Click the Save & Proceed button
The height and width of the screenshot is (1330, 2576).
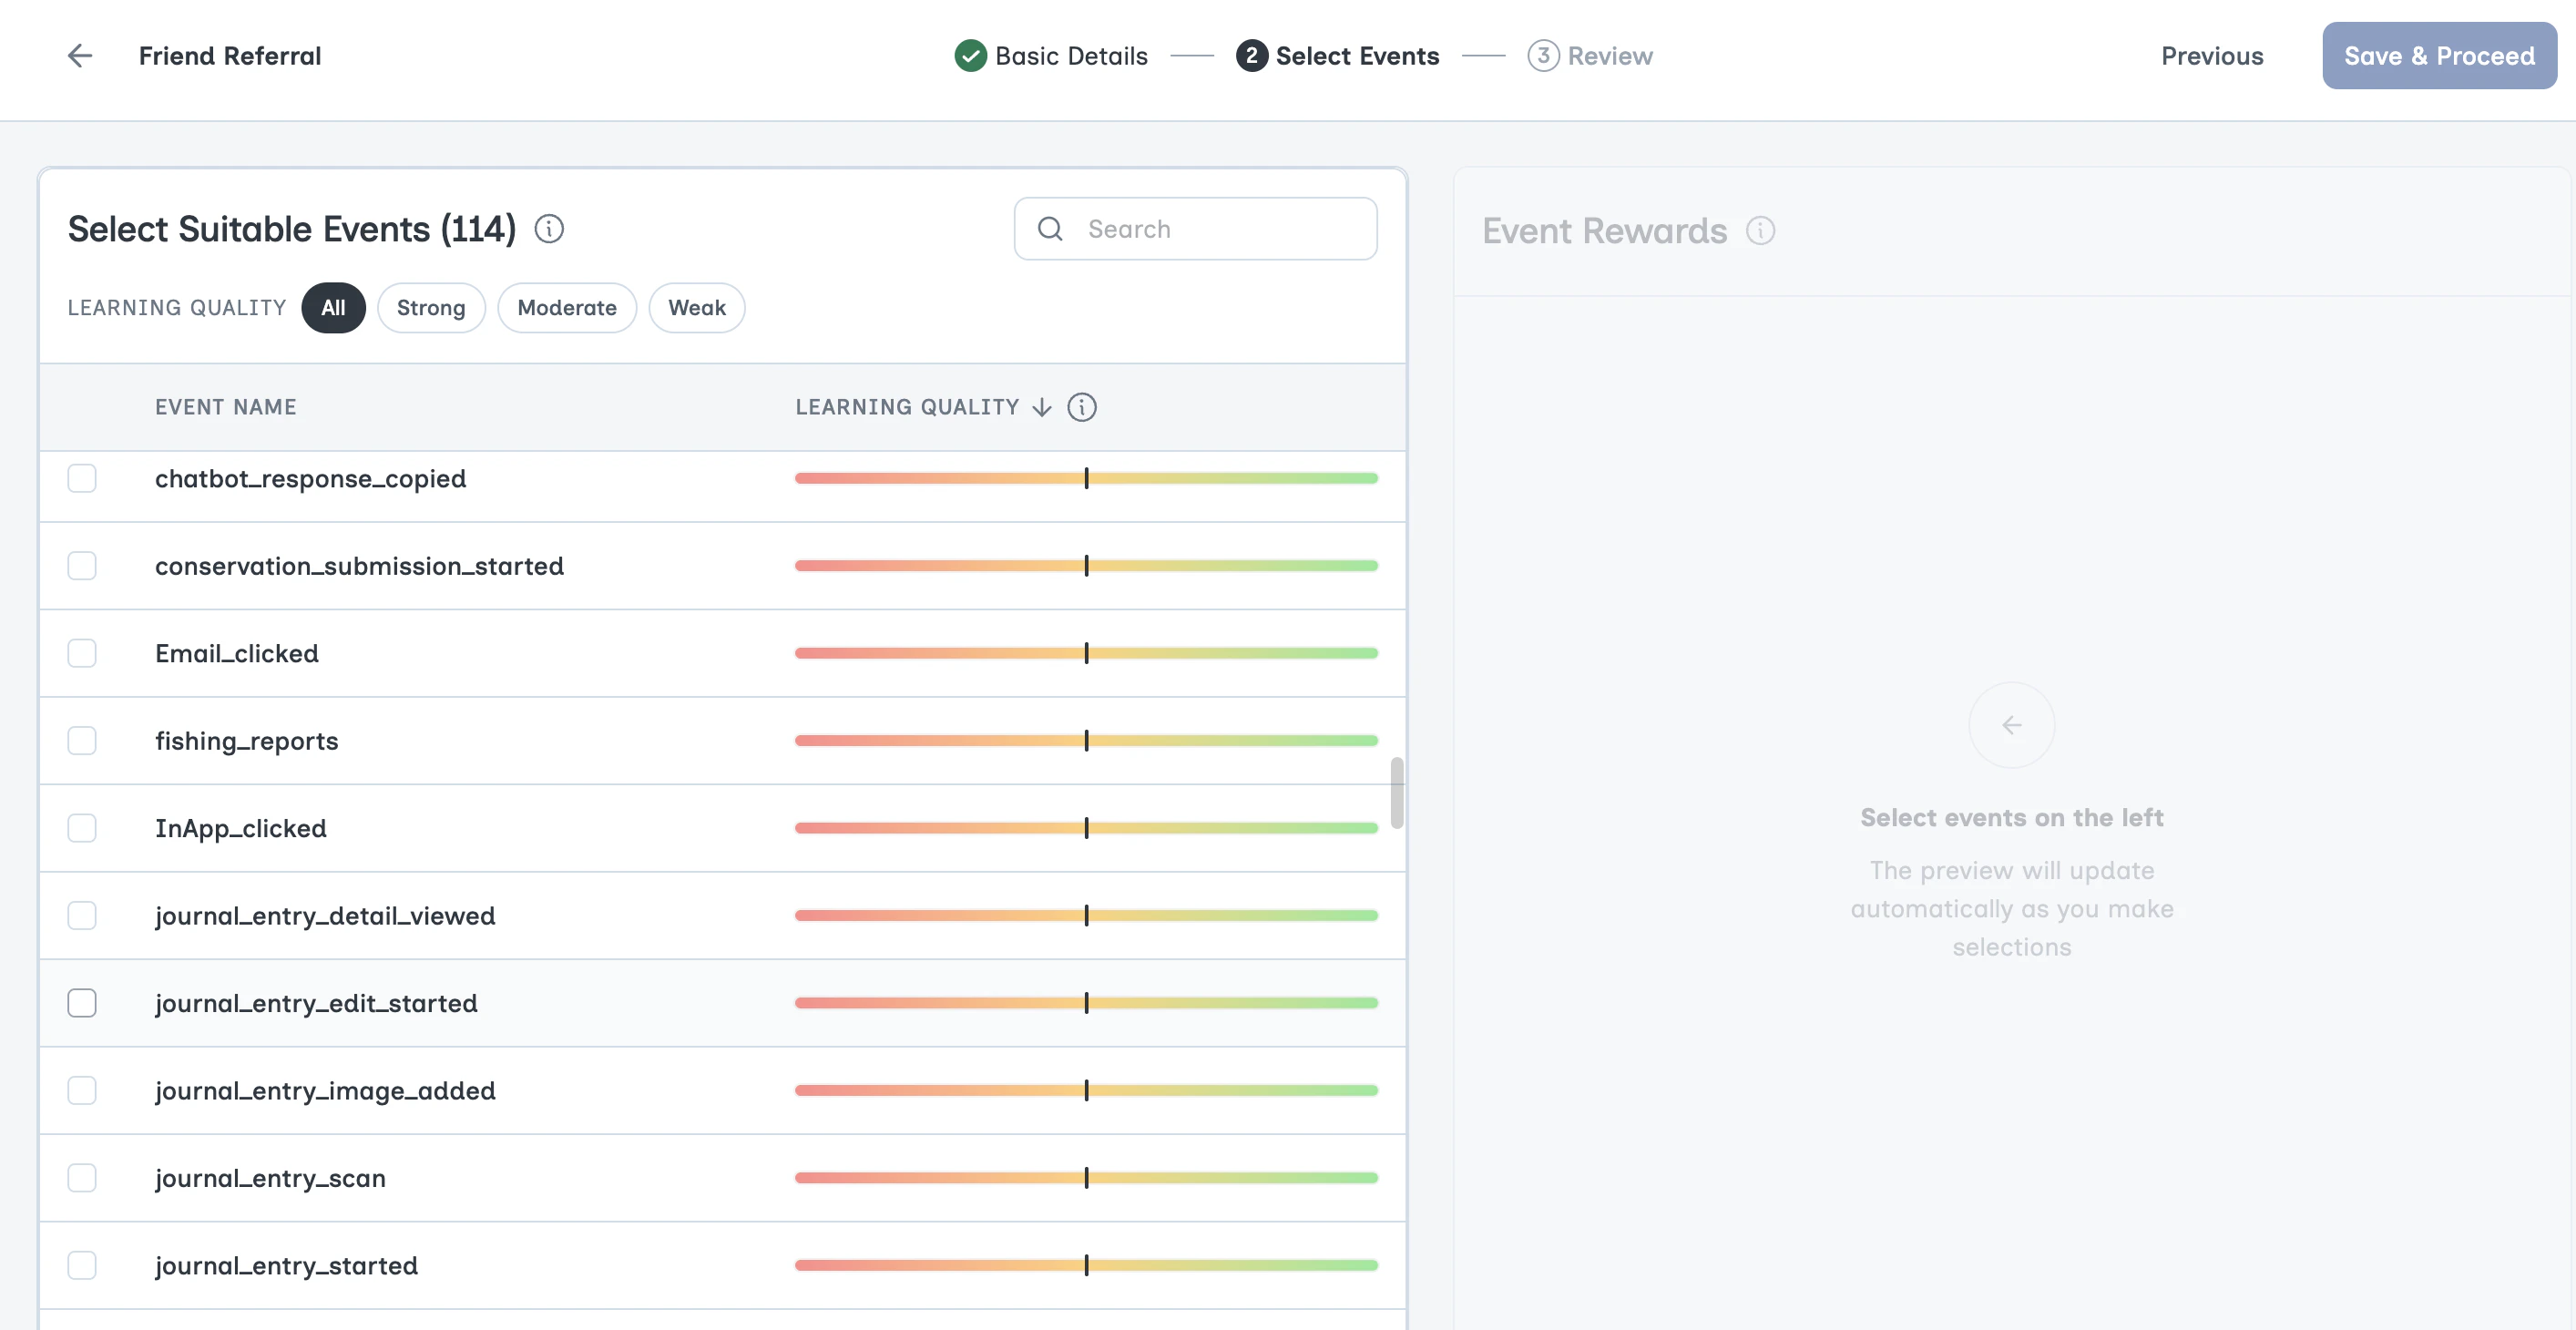click(2438, 56)
